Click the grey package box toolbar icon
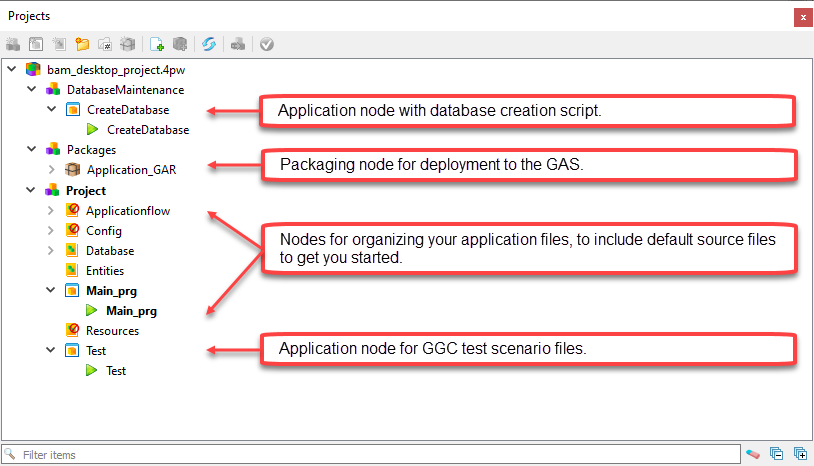Image resolution: width=814 pixels, height=466 pixels. point(127,44)
